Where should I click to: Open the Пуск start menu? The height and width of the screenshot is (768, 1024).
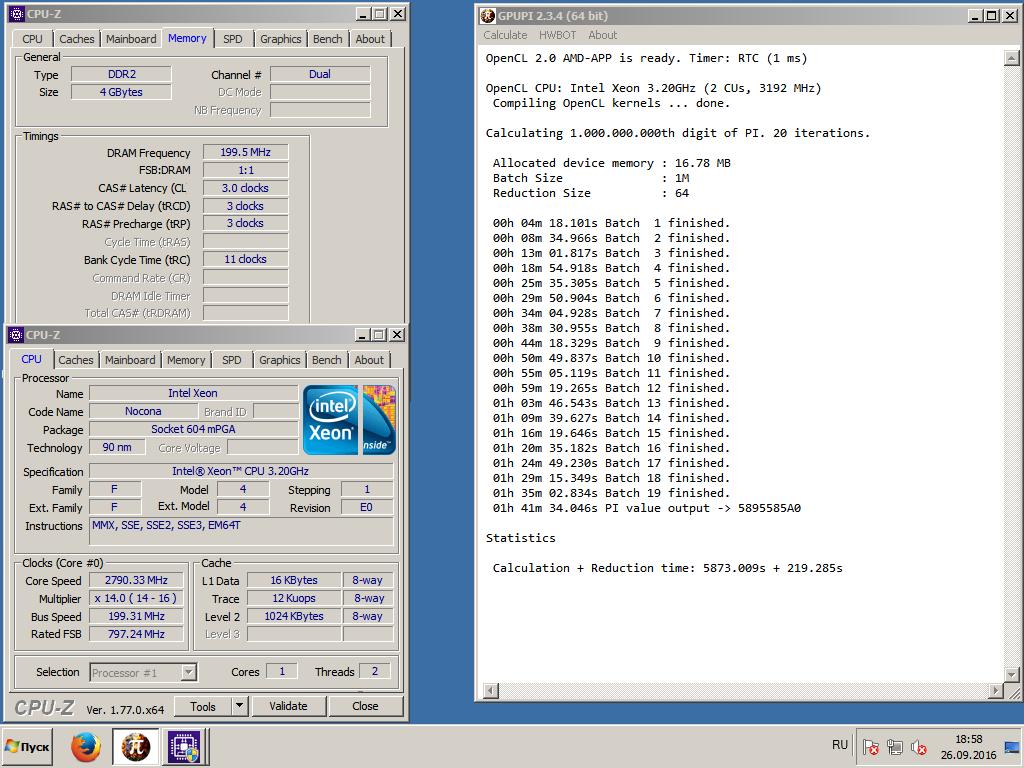point(27,746)
